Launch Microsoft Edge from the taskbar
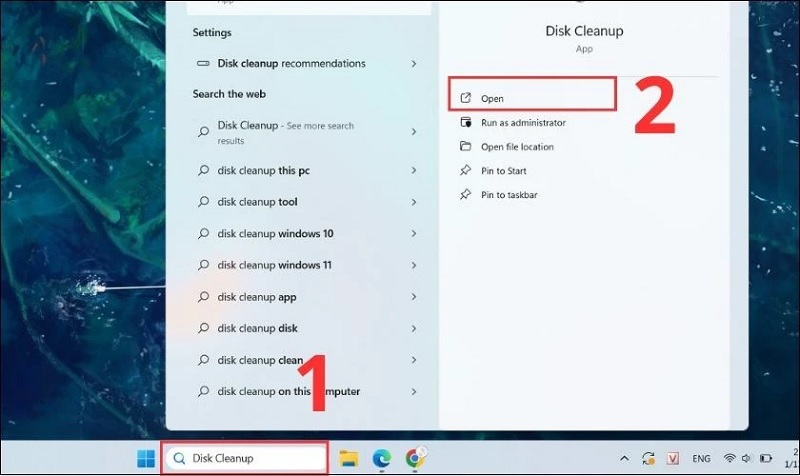800x476 pixels. click(x=381, y=458)
